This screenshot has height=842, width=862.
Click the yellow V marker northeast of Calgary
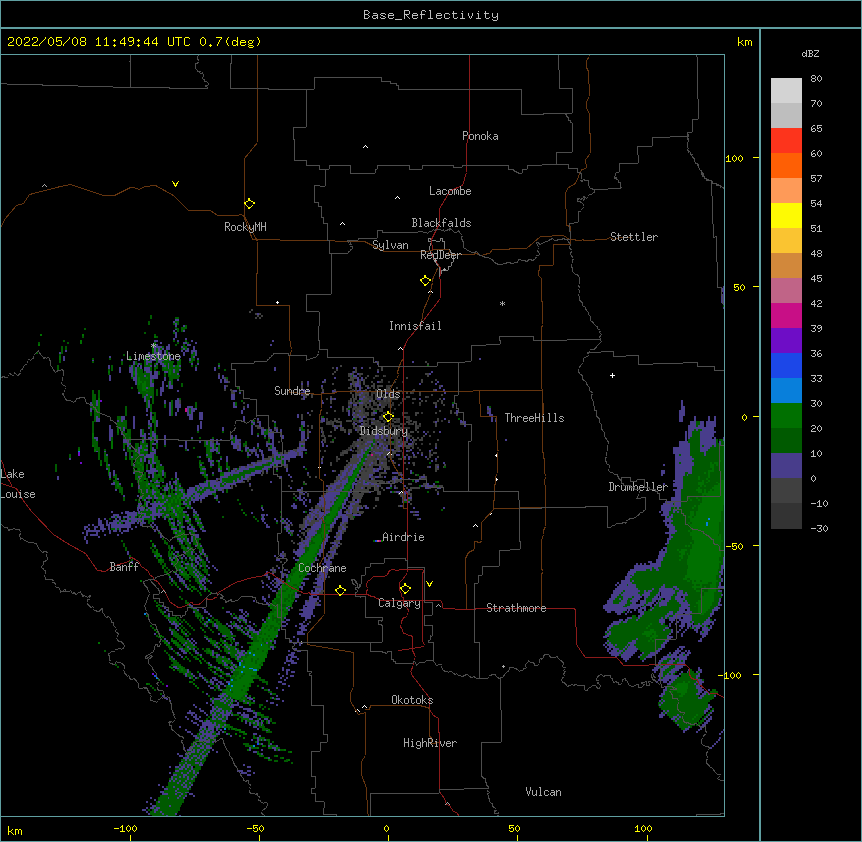pos(429,584)
